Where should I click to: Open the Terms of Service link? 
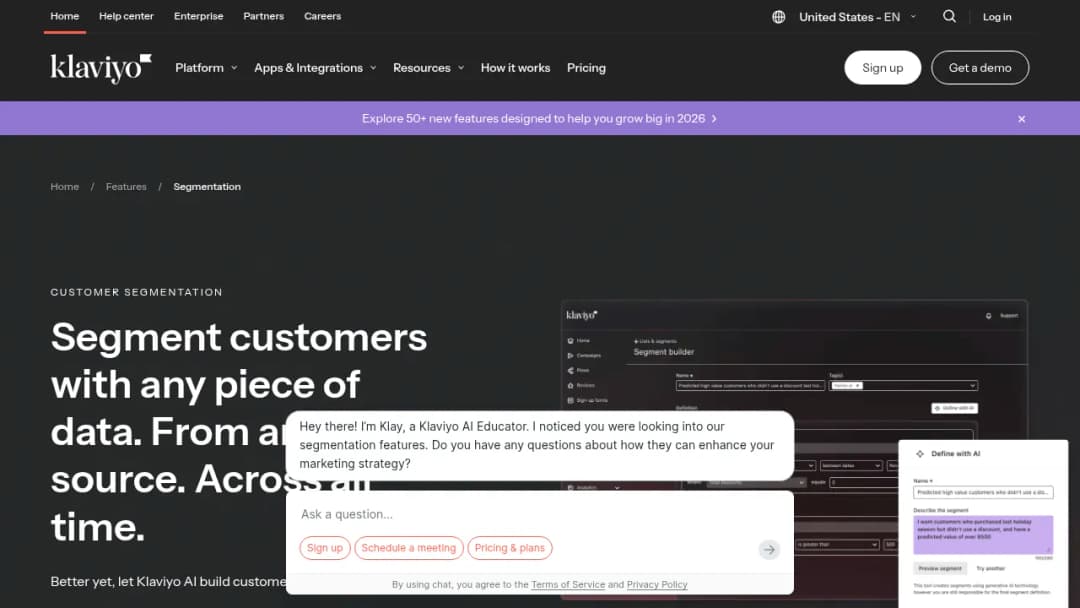(568, 585)
